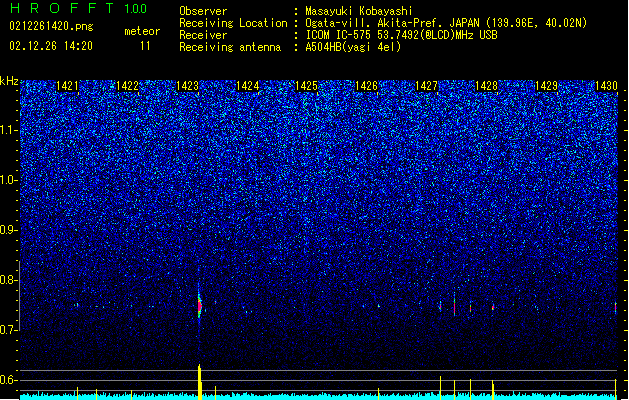The image size is (629, 400).
Task: Click the strong meteor echo at 1423
Action: pyautogui.click(x=199, y=306)
